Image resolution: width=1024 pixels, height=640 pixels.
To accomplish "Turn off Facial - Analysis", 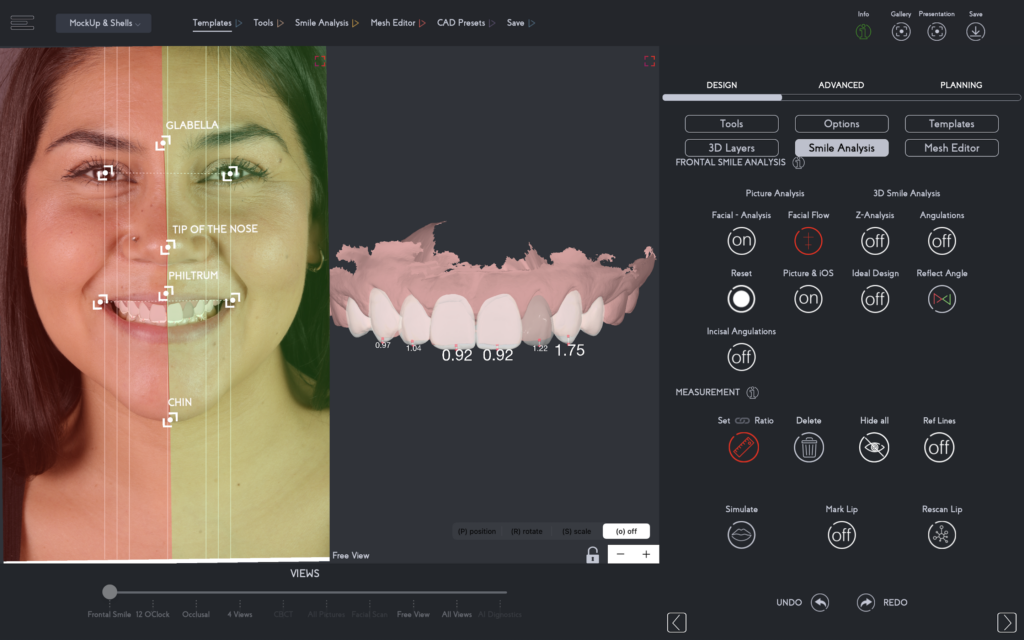I will pos(741,240).
